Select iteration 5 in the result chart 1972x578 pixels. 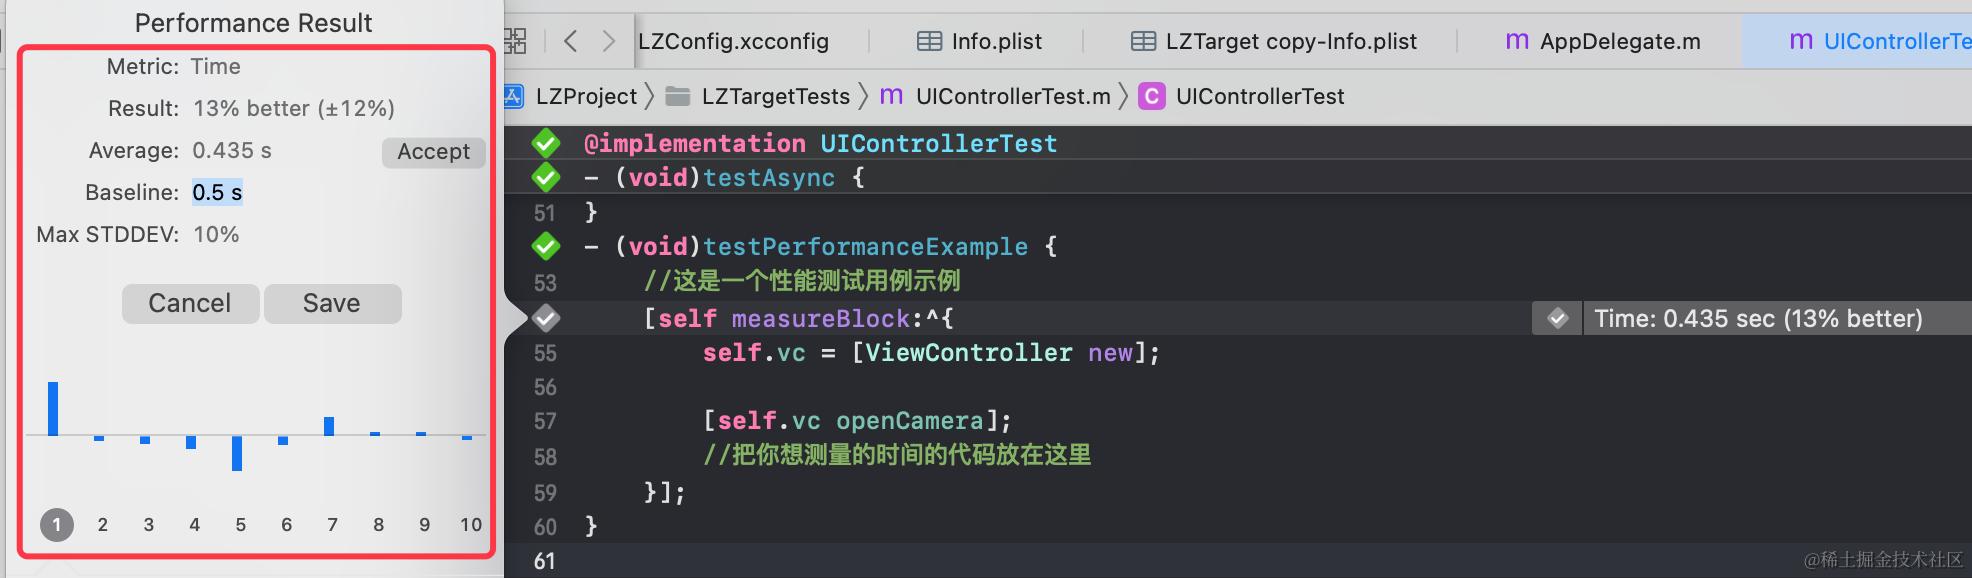240,525
